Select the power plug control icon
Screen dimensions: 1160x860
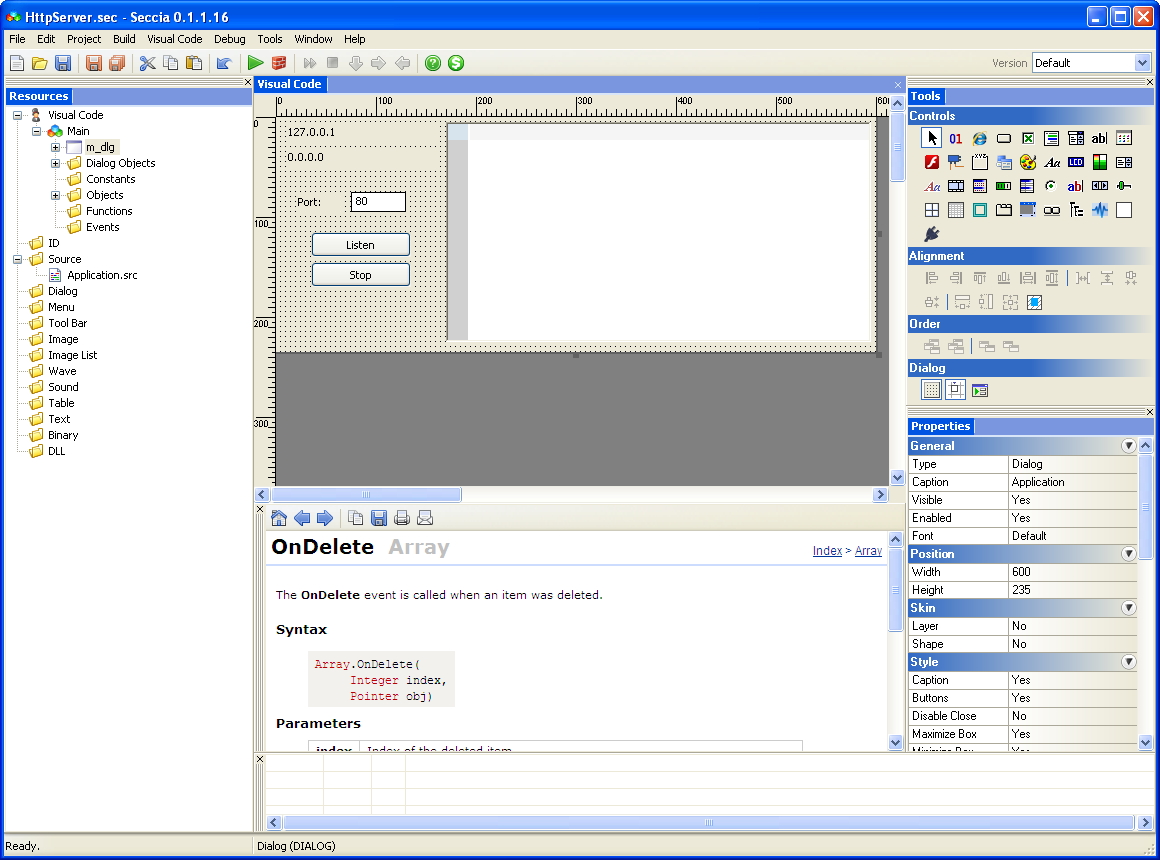[931, 234]
